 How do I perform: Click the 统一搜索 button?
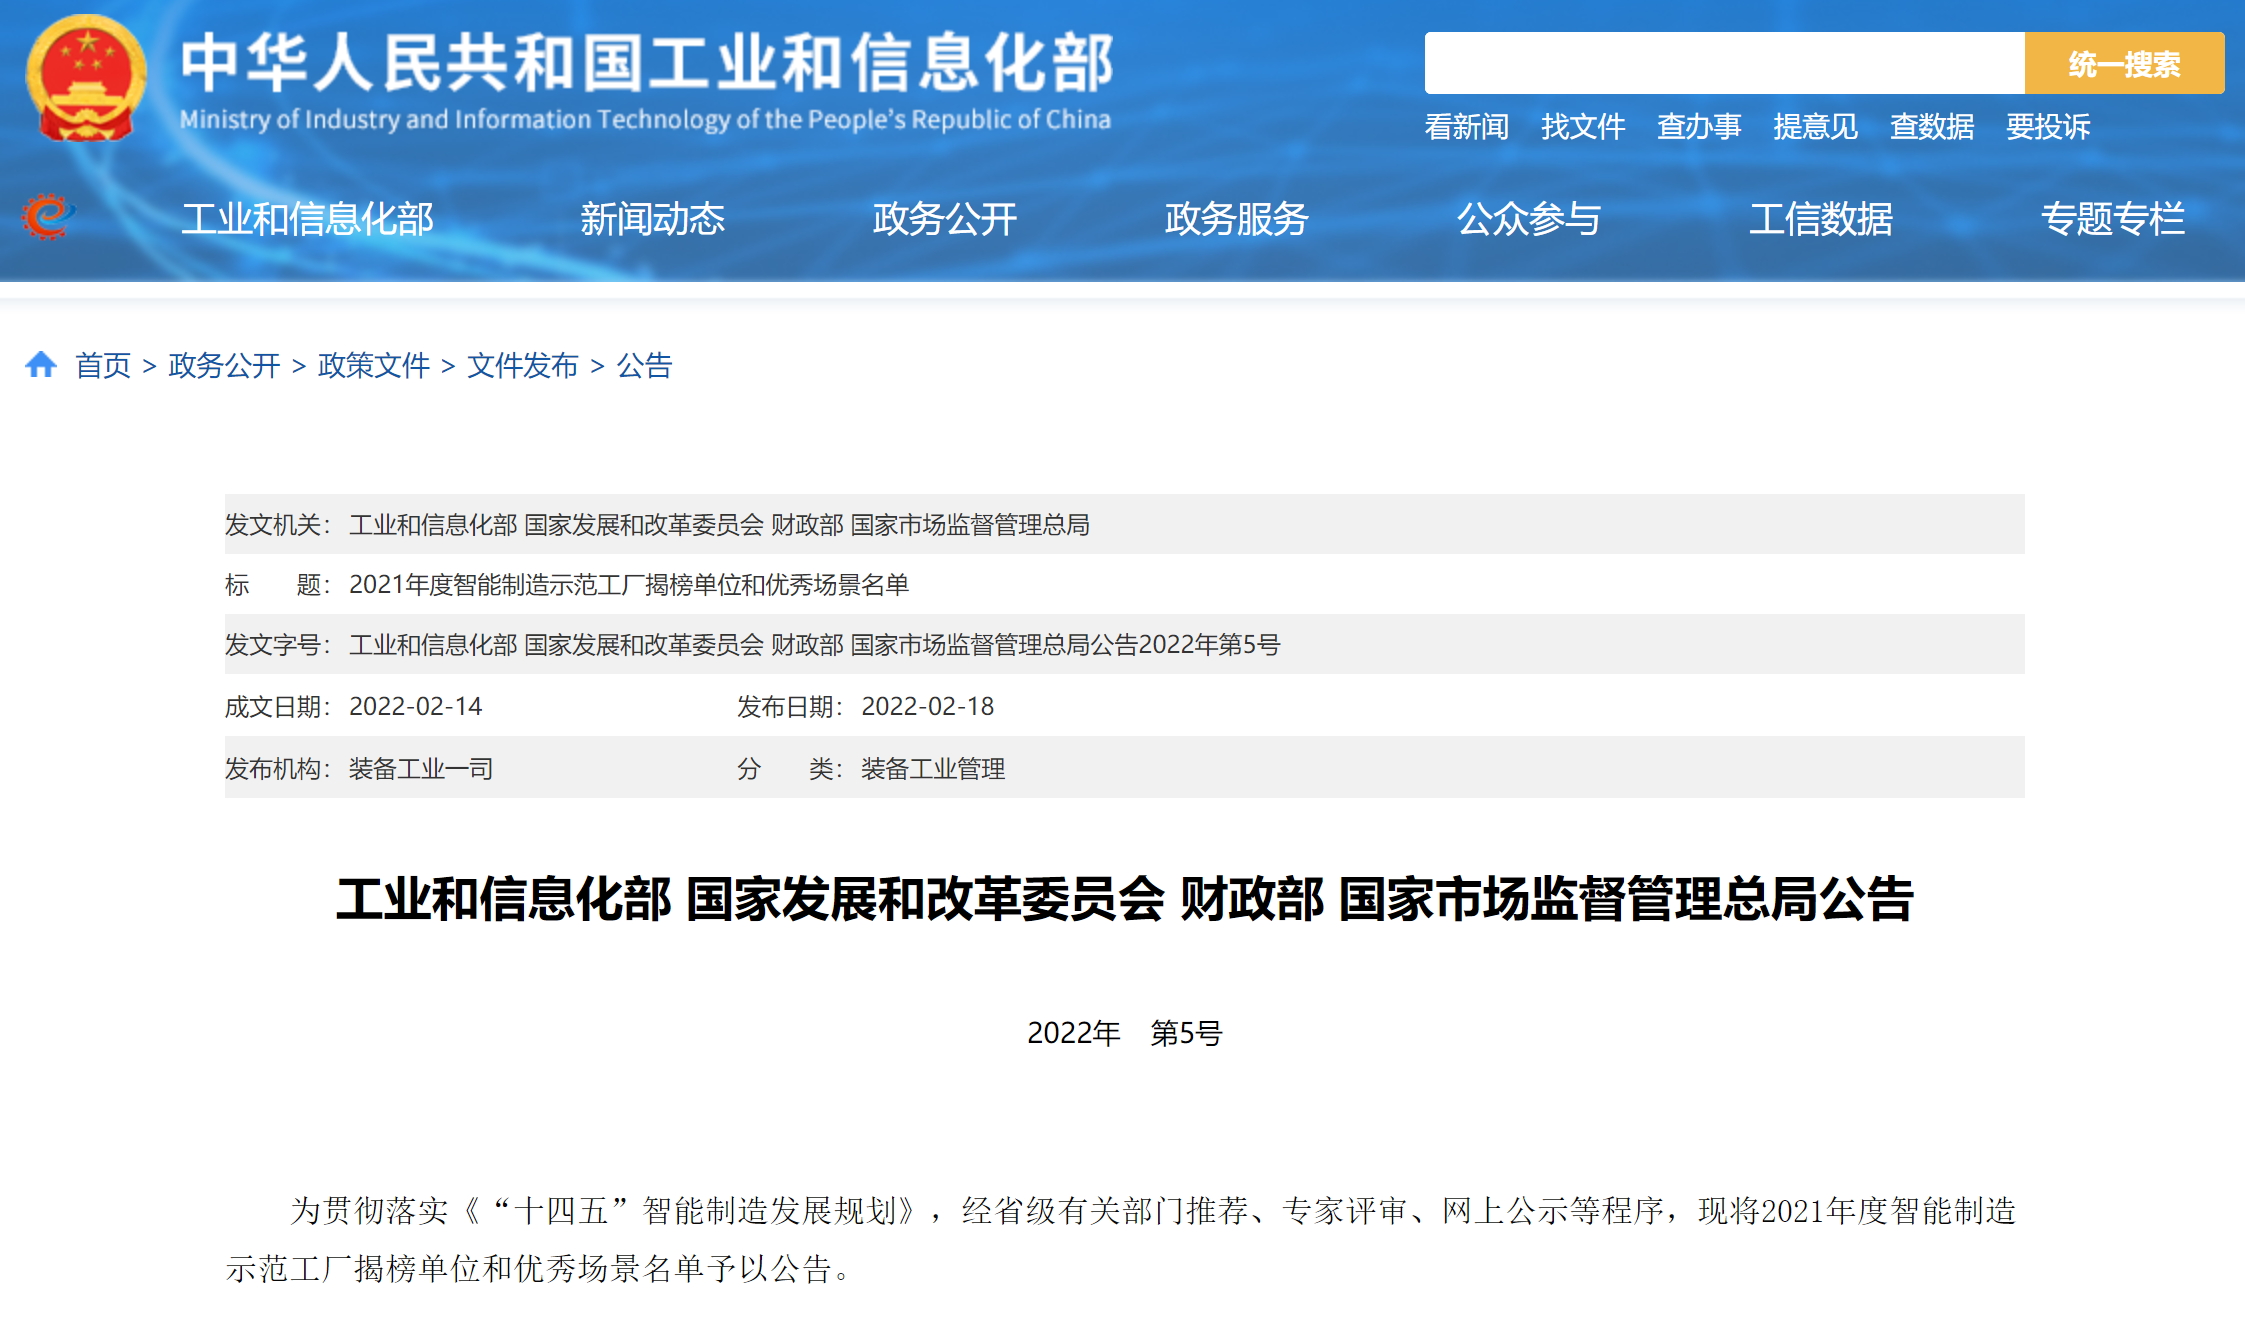[x=2124, y=63]
